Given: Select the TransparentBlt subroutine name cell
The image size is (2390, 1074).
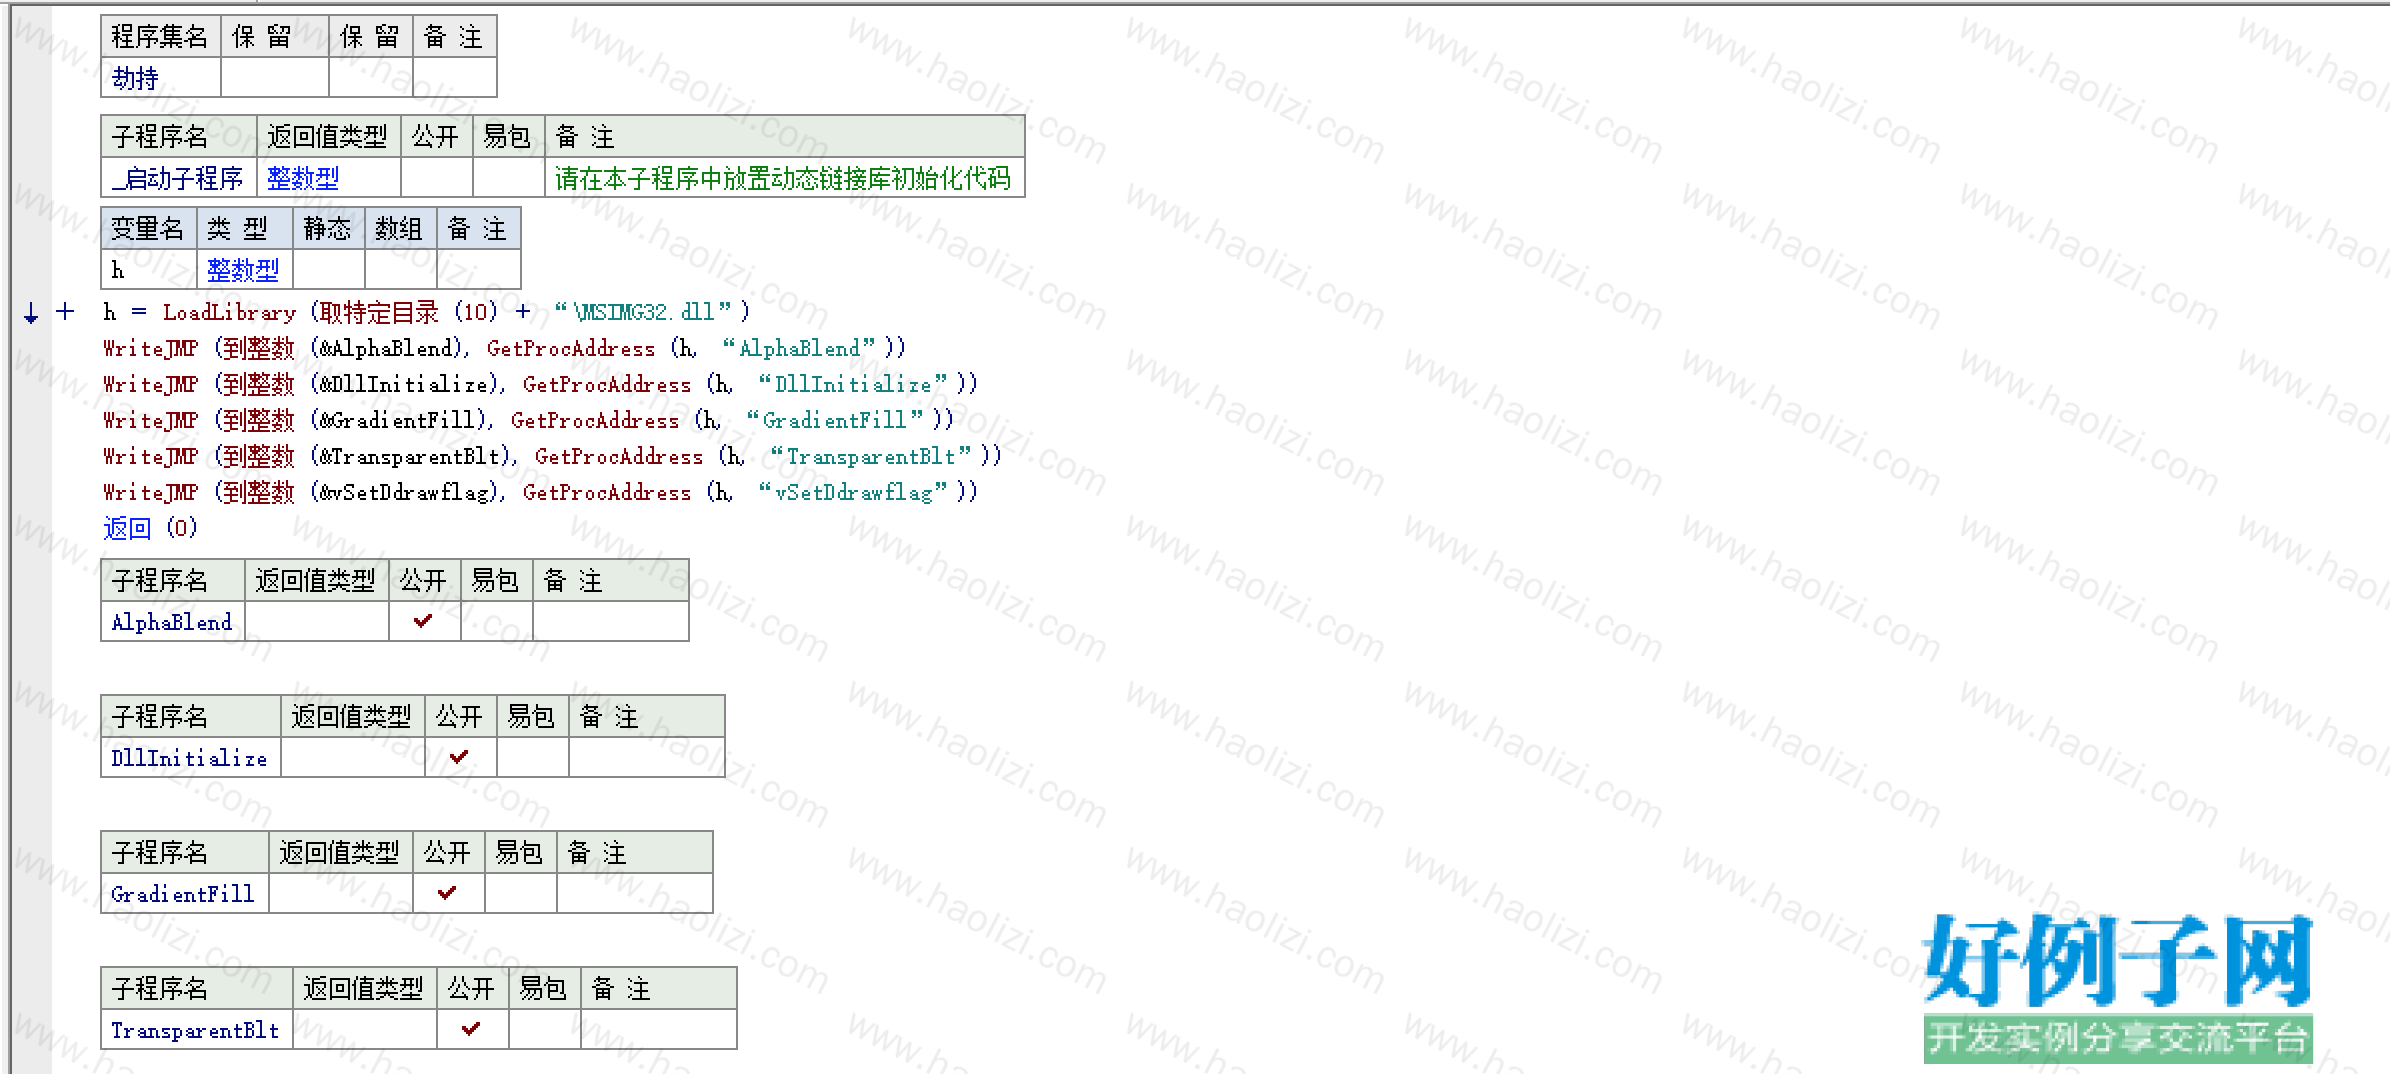Looking at the screenshot, I should (196, 1029).
